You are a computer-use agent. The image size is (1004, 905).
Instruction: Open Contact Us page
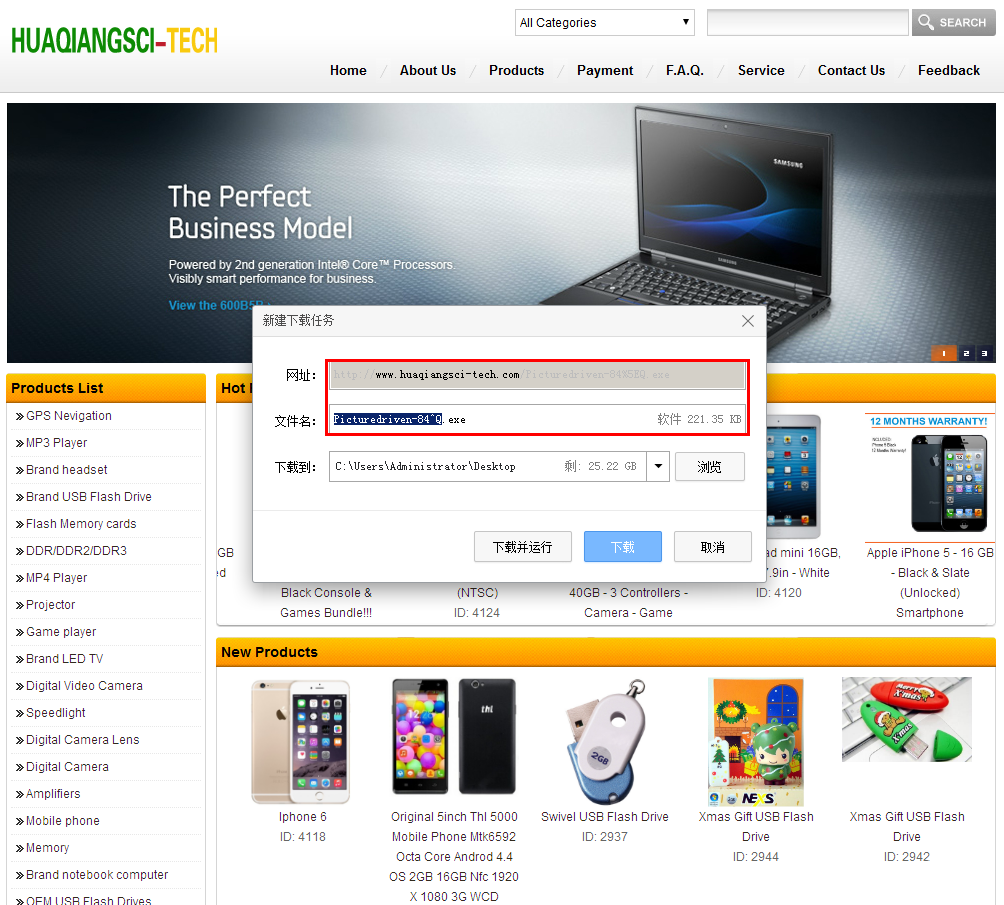click(851, 70)
